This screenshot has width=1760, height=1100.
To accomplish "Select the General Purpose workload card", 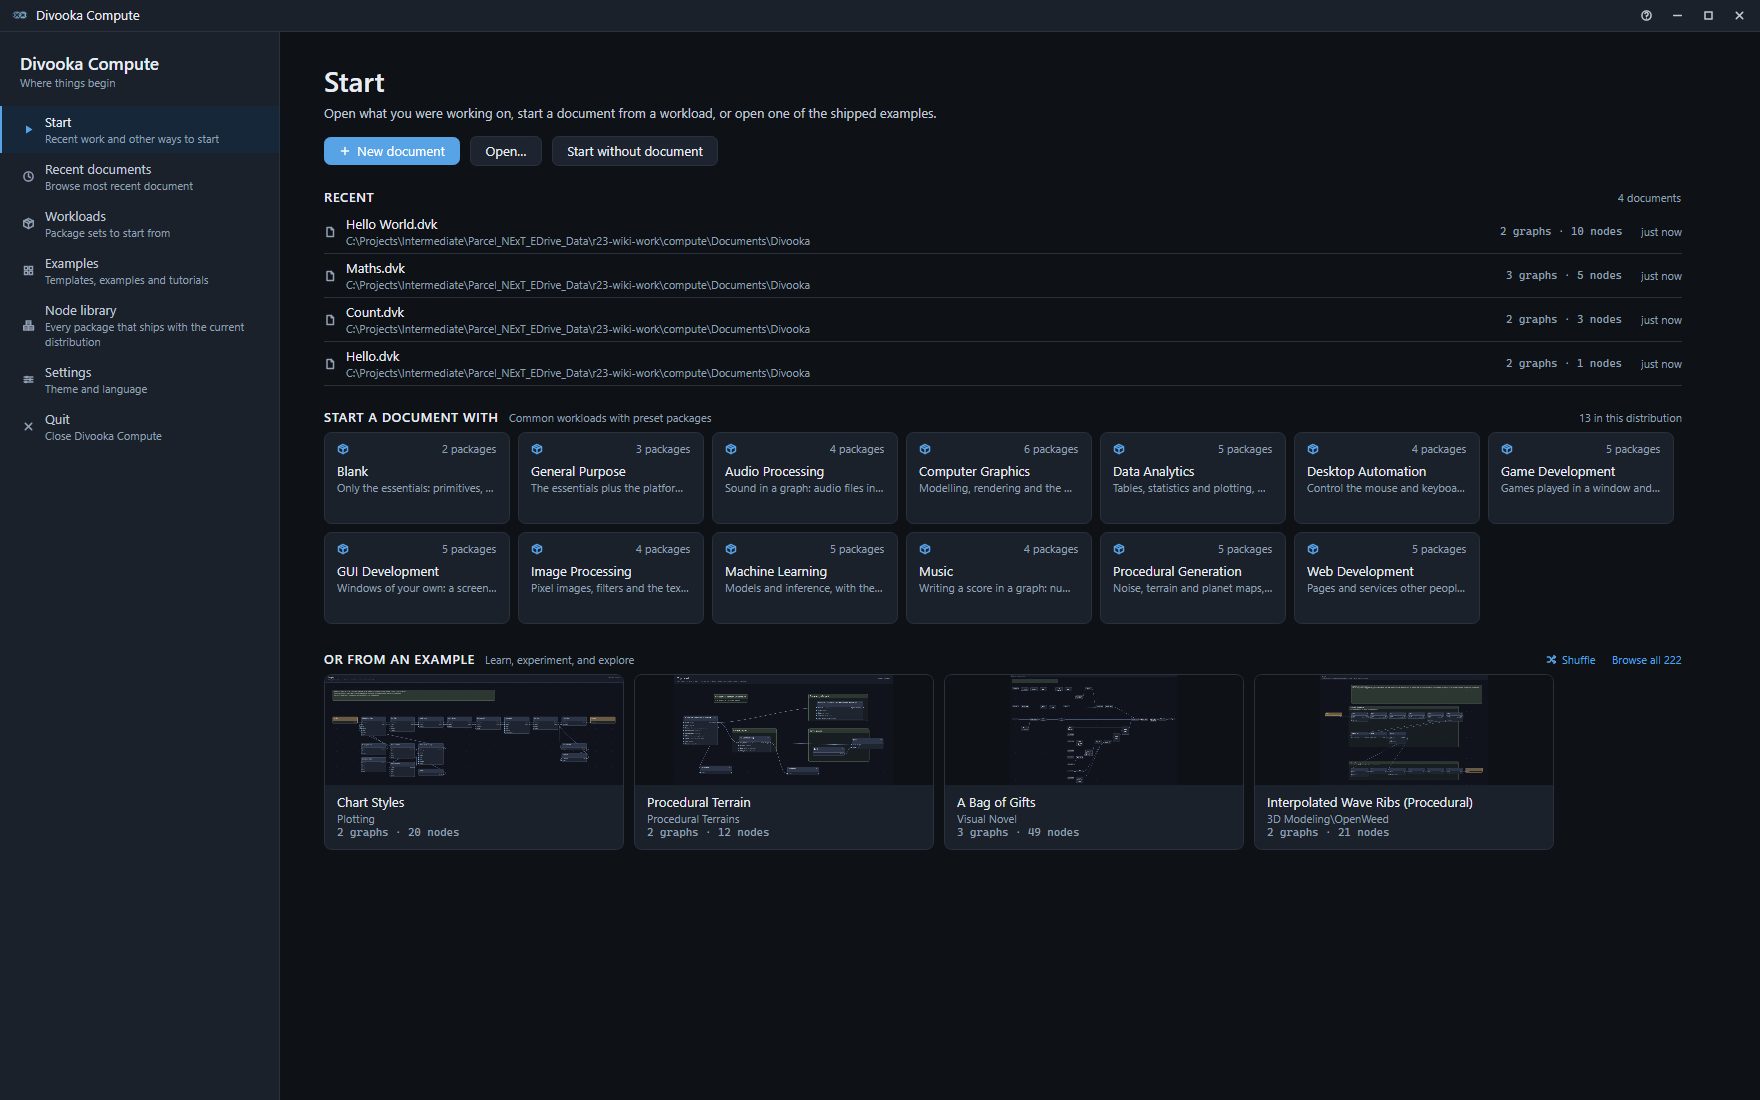I will coord(611,478).
